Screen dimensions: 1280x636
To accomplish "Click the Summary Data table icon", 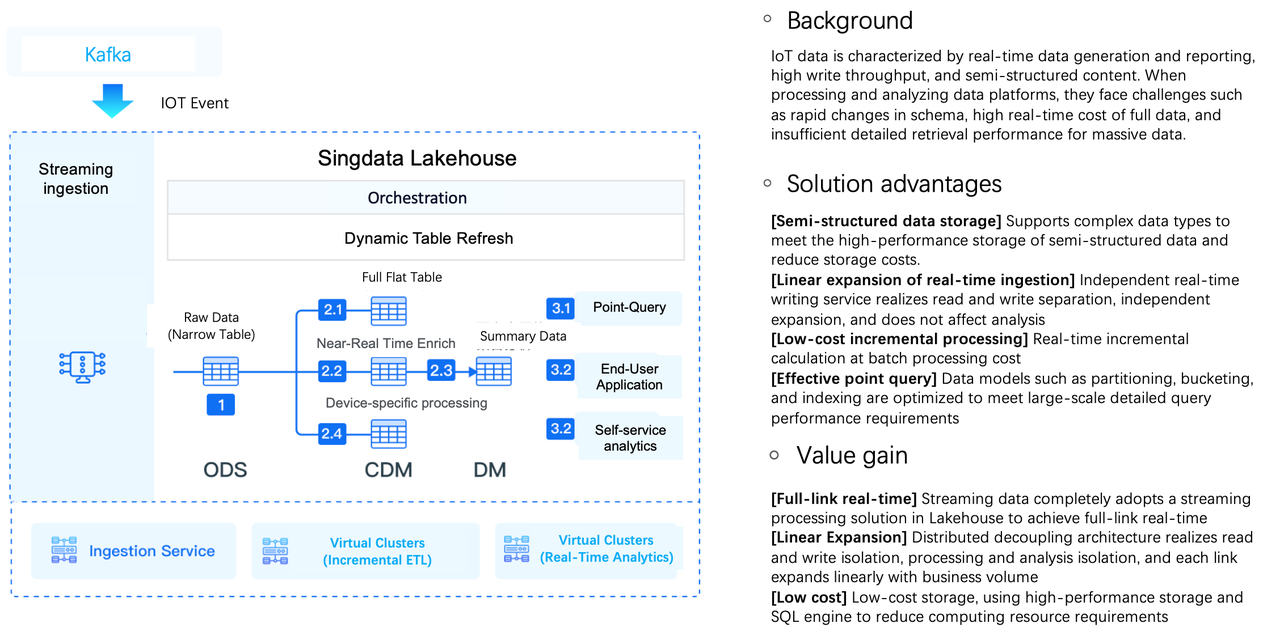I will pos(494,371).
